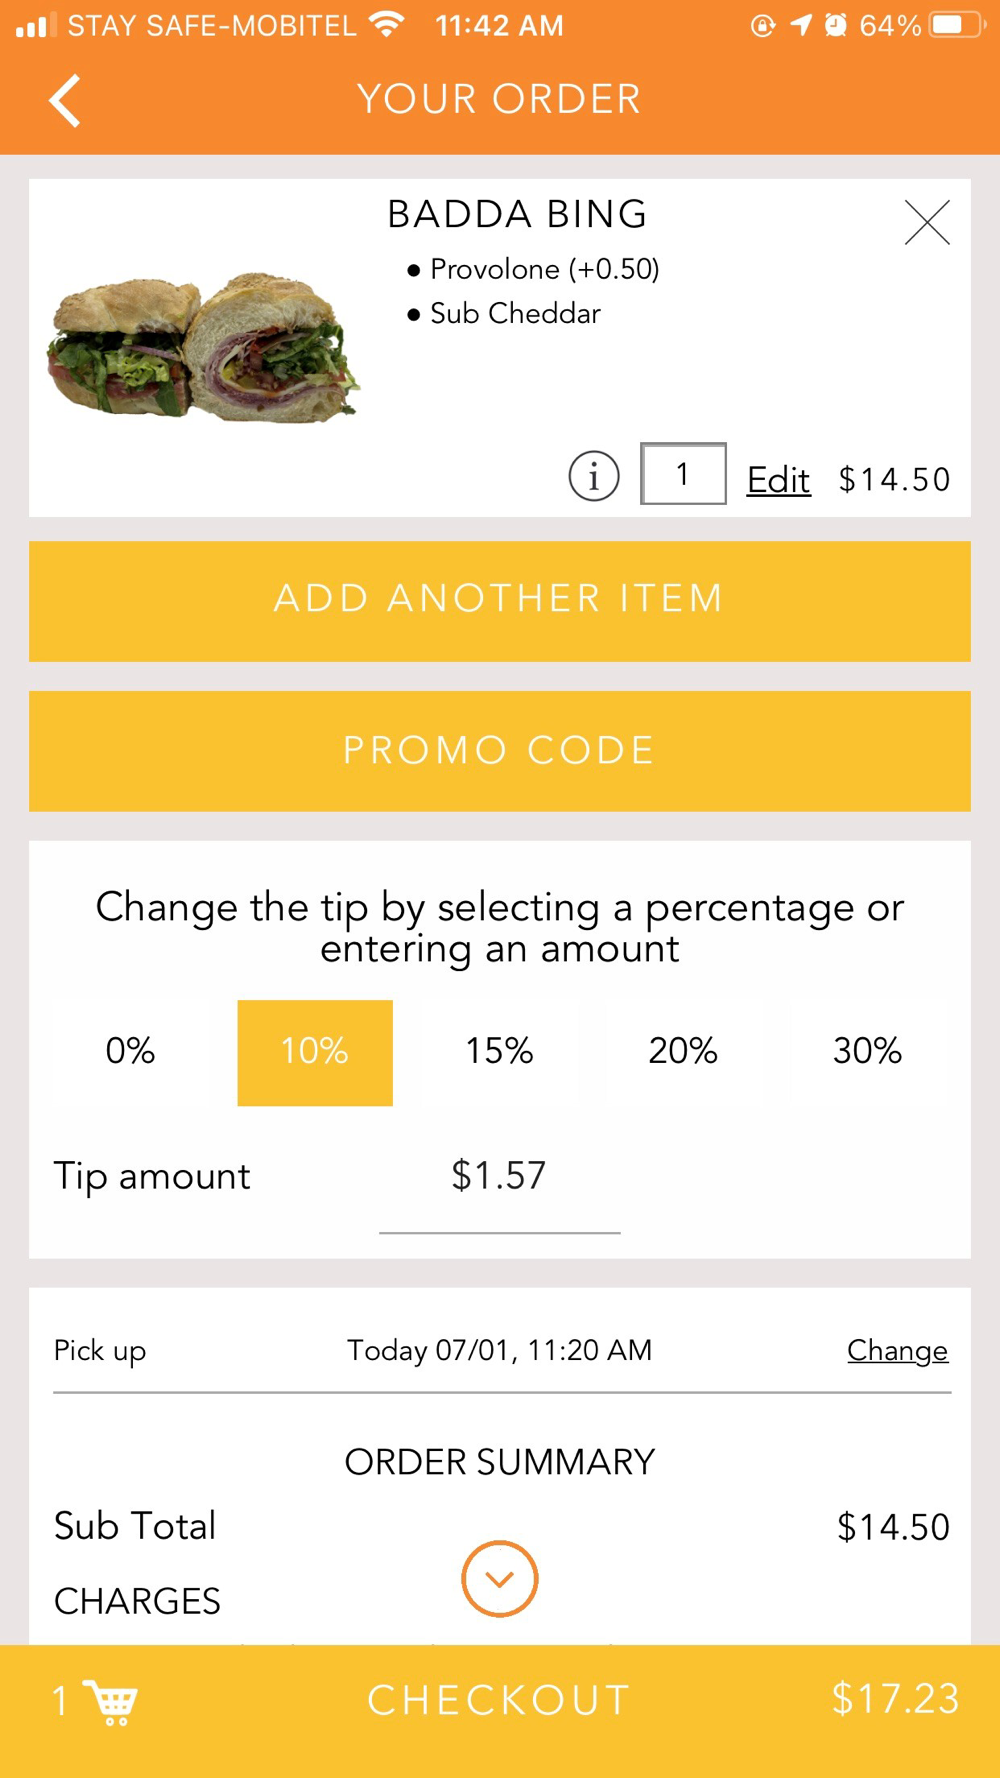Tap the Checkout button

(x=500, y=1700)
